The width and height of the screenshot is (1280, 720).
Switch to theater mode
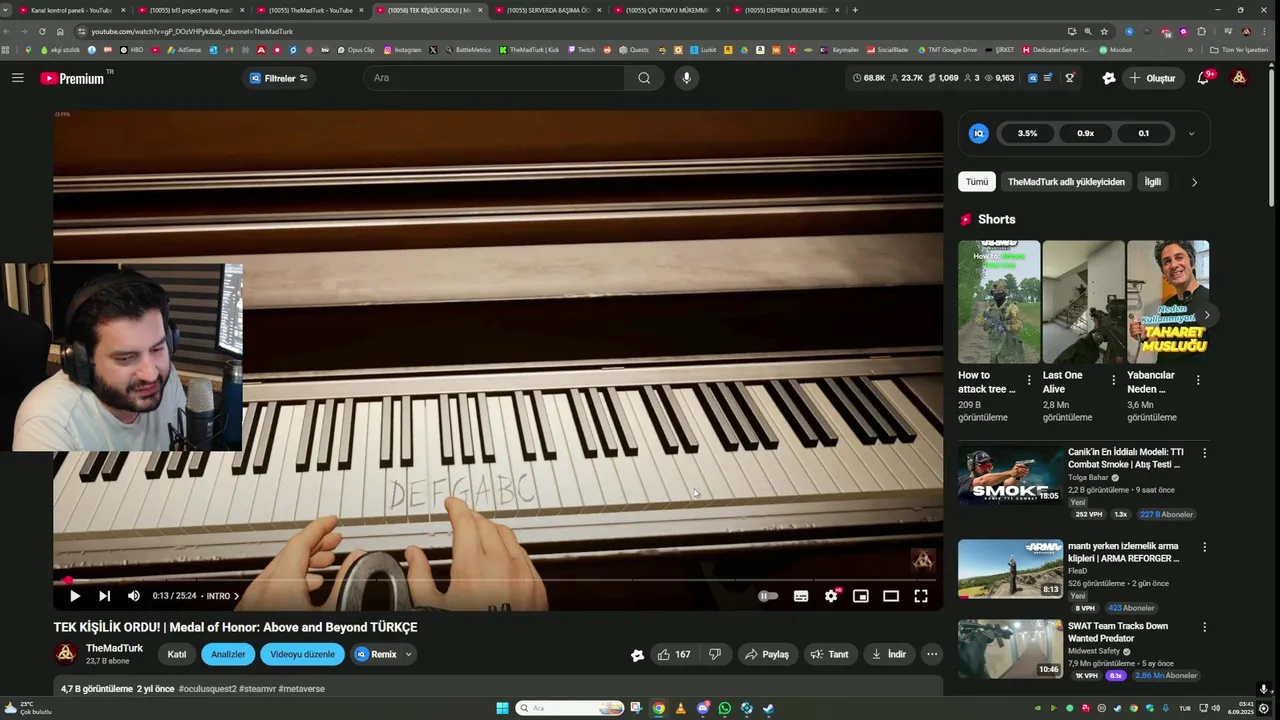pyautogui.click(x=891, y=596)
